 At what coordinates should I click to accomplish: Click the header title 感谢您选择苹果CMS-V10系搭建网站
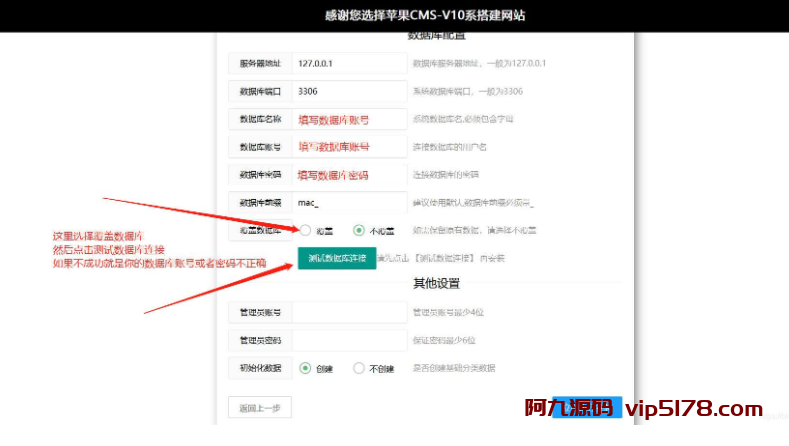425,16
